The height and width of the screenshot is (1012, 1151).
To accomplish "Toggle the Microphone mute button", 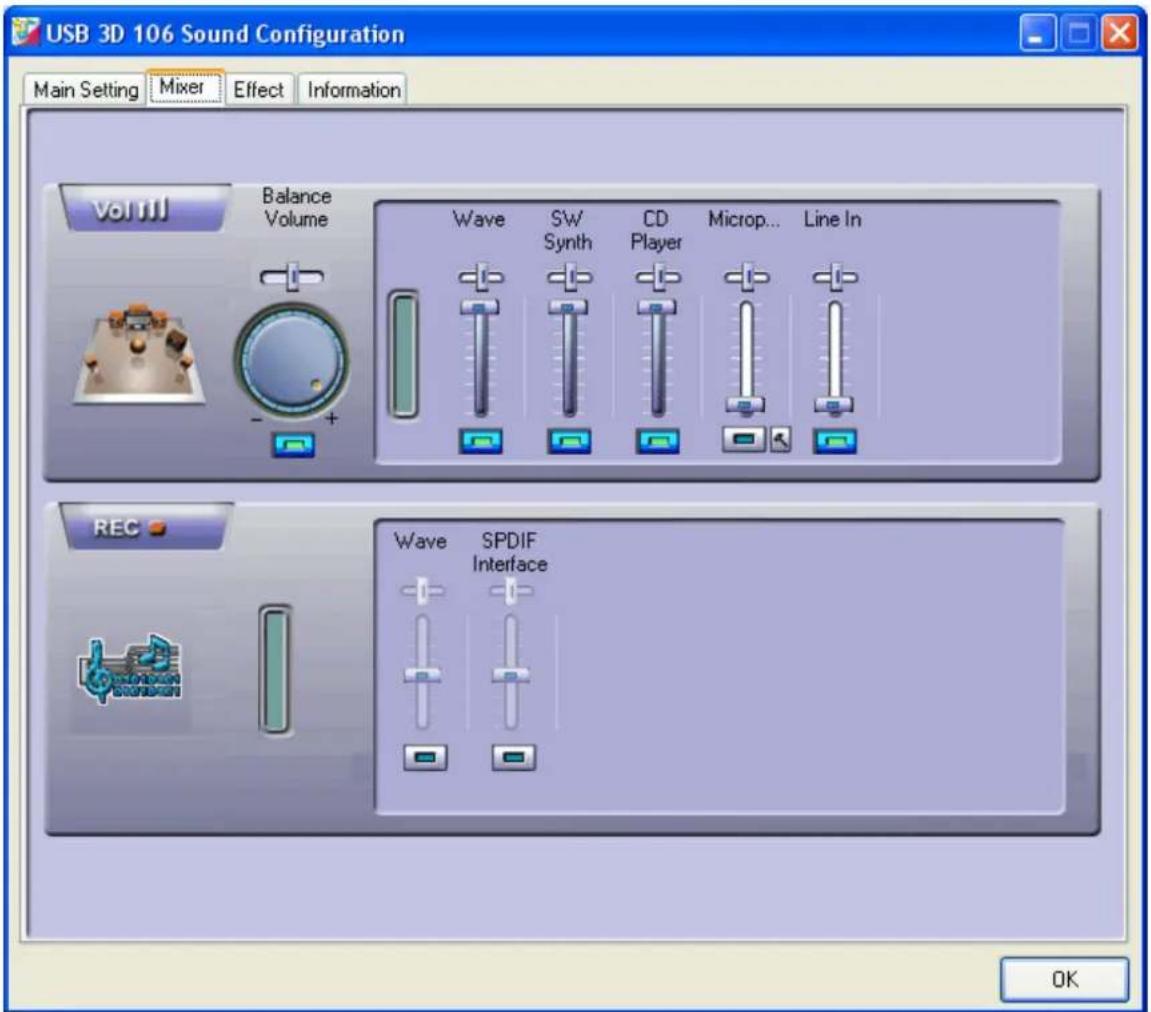I will [744, 439].
